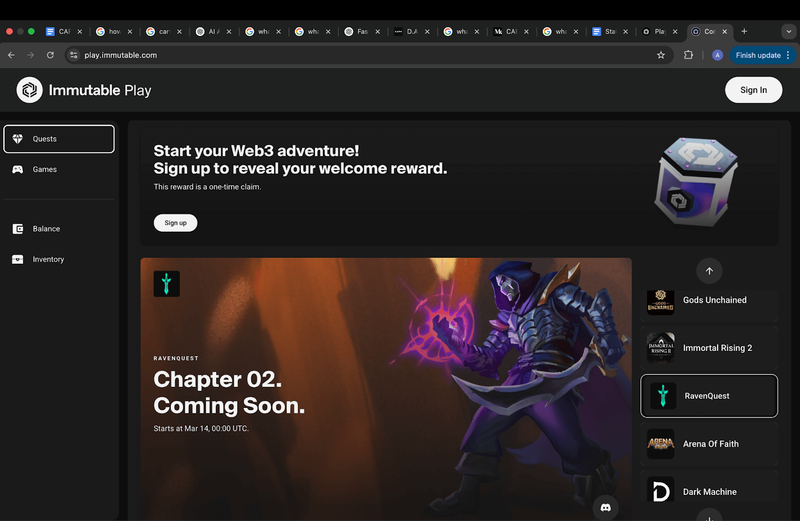Reload the page

tap(50, 55)
